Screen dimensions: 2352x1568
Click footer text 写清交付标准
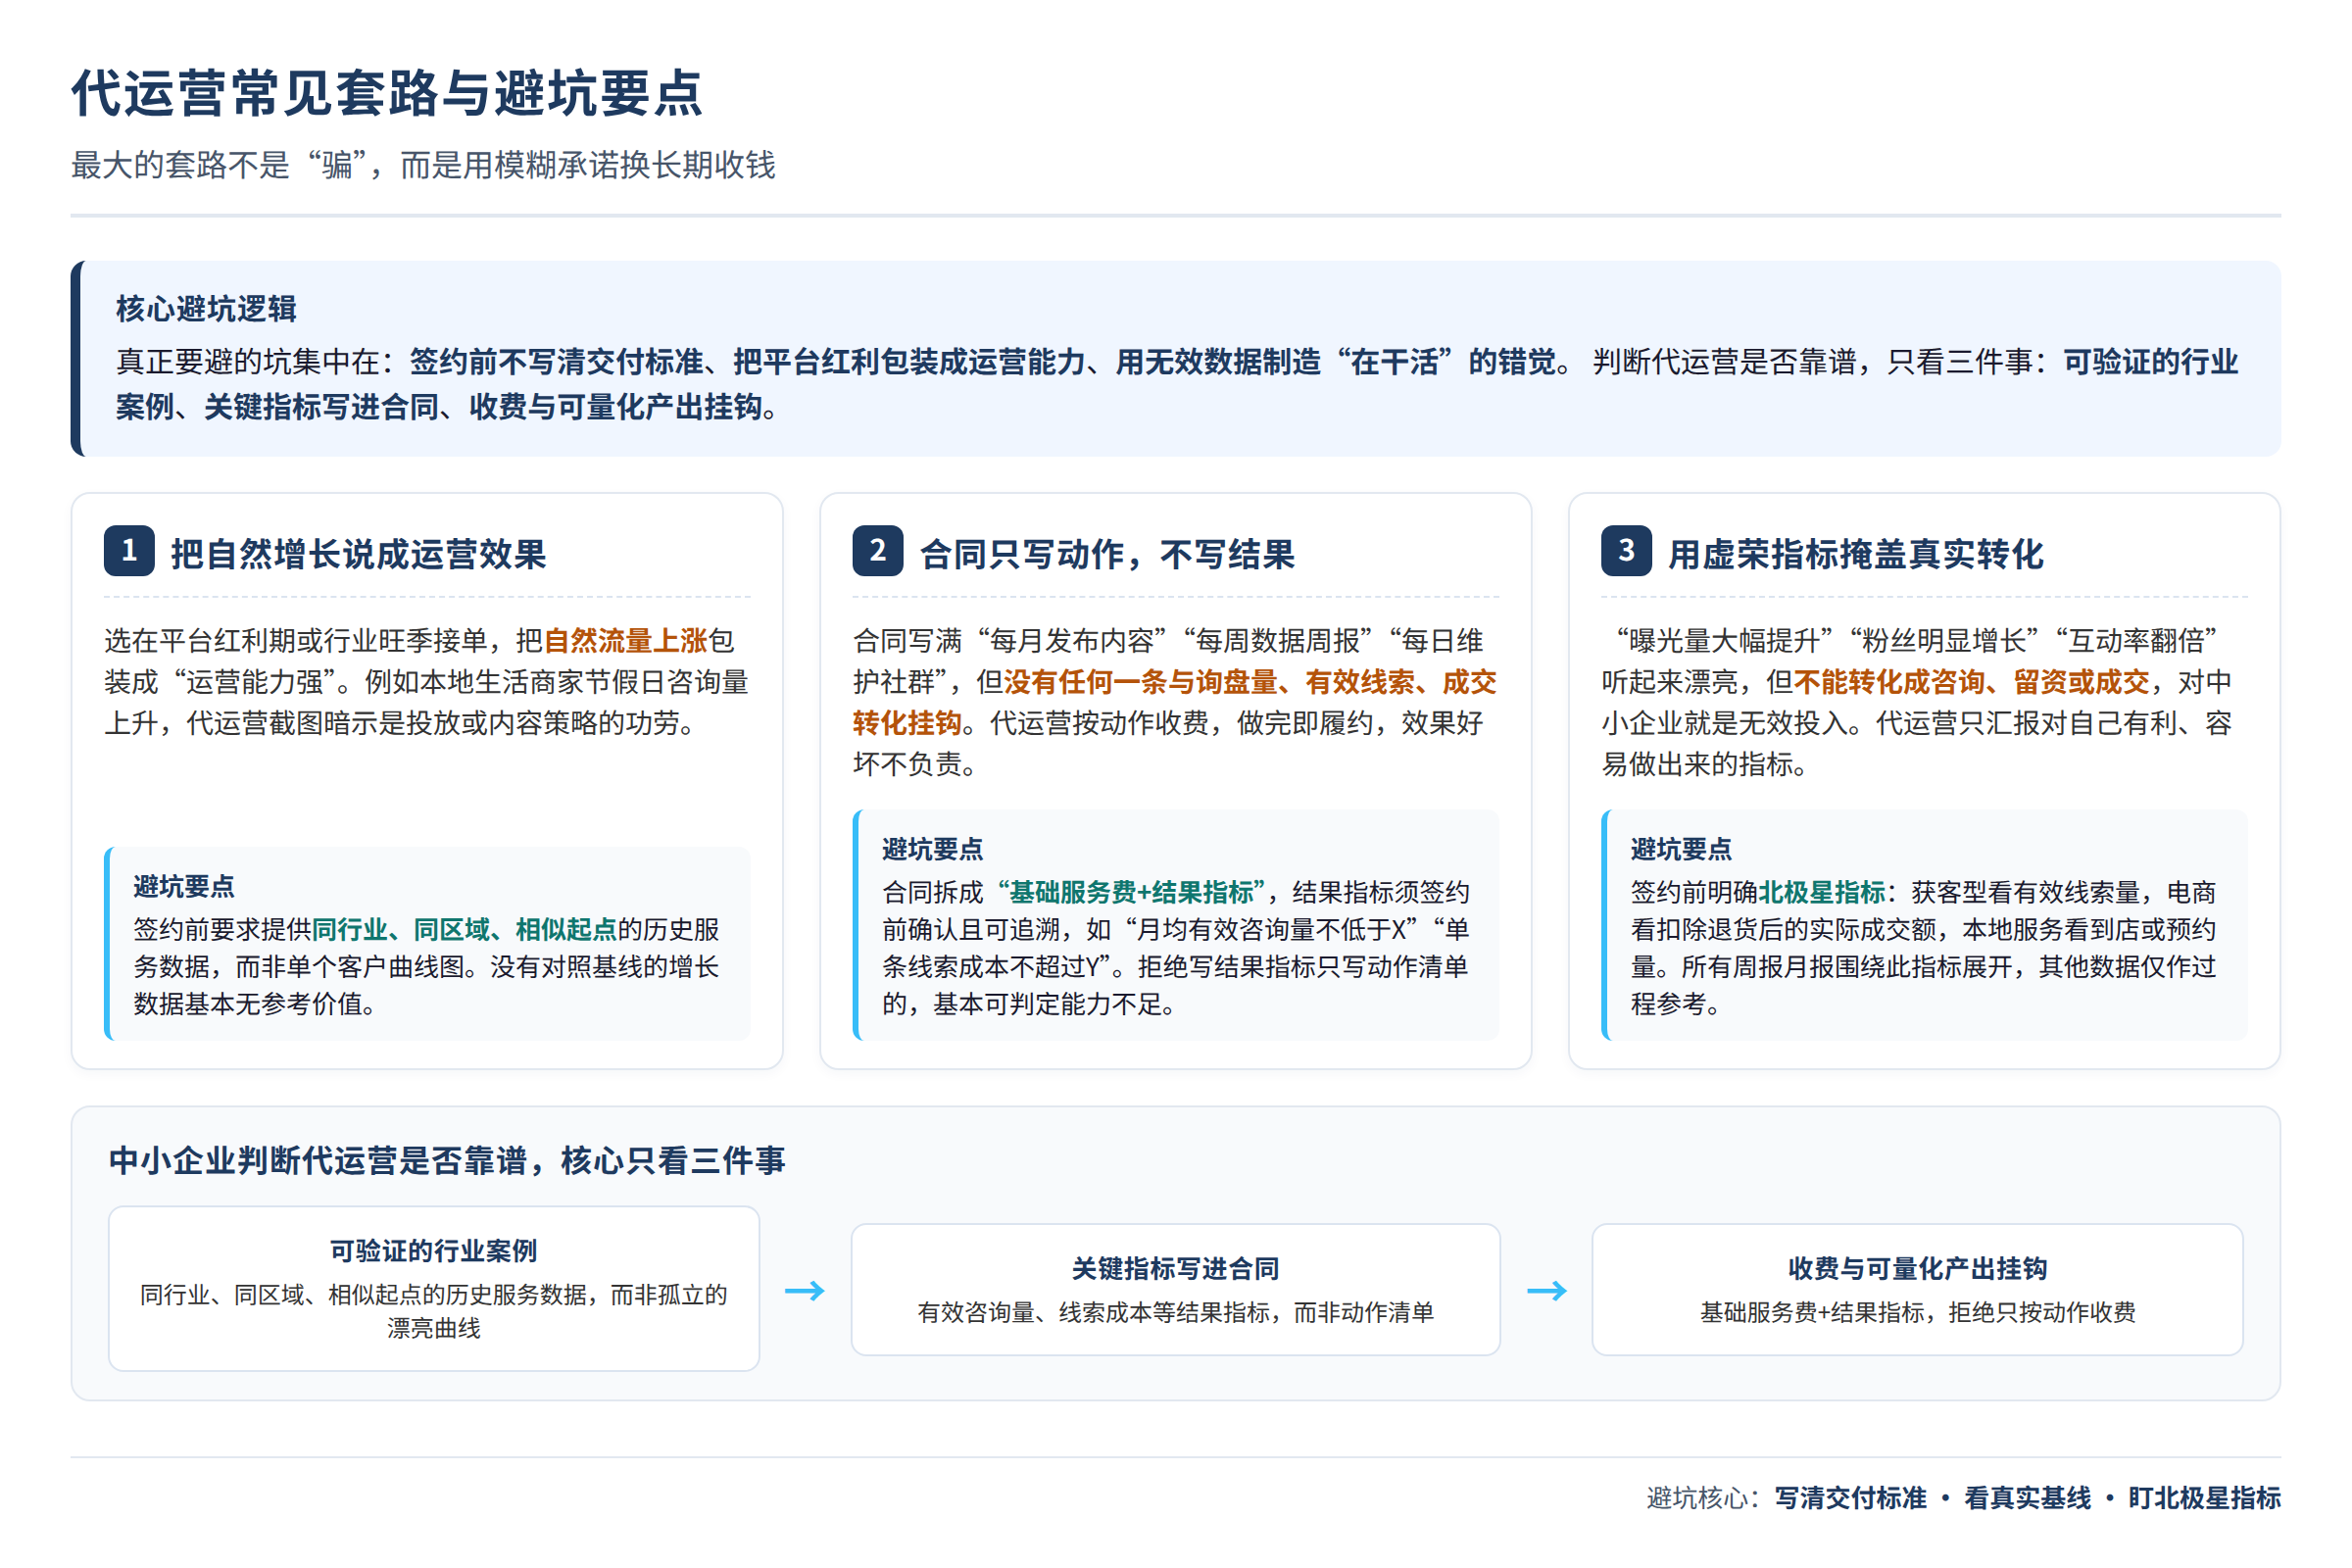click(x=1851, y=1498)
